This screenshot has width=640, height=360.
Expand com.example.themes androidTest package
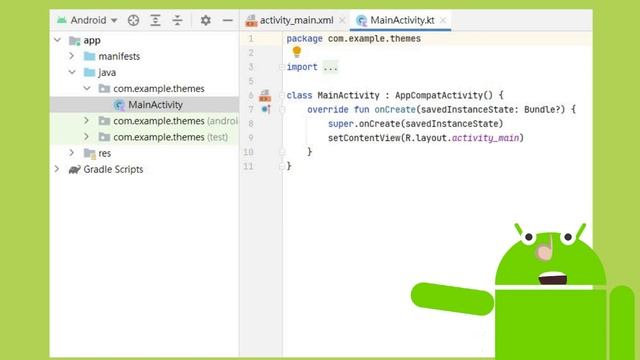[87, 120]
